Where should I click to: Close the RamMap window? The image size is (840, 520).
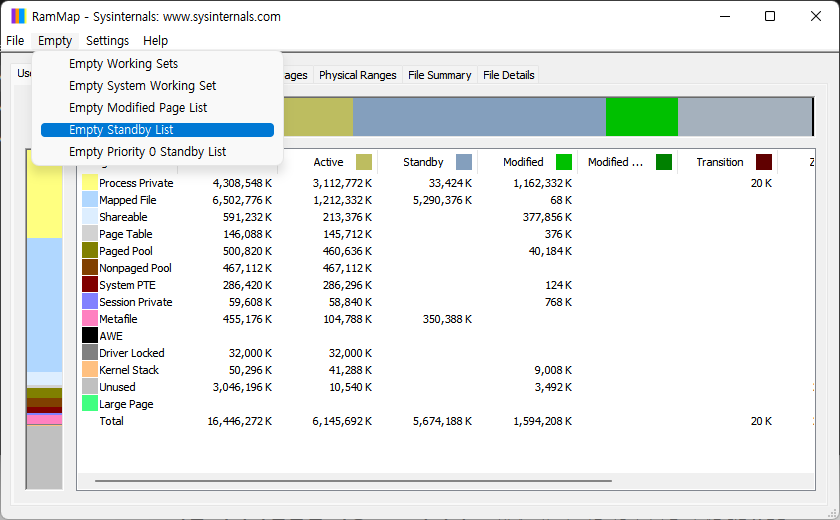coord(816,16)
